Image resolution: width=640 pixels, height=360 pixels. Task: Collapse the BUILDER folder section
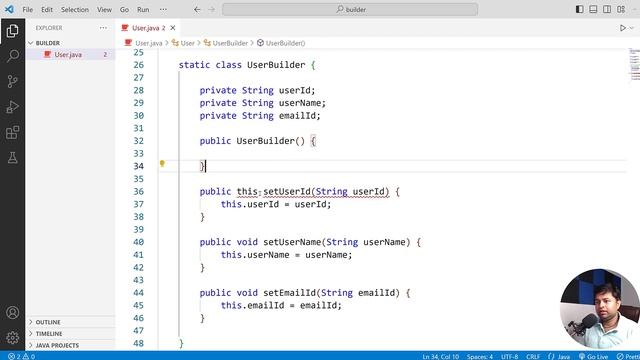click(71, 43)
